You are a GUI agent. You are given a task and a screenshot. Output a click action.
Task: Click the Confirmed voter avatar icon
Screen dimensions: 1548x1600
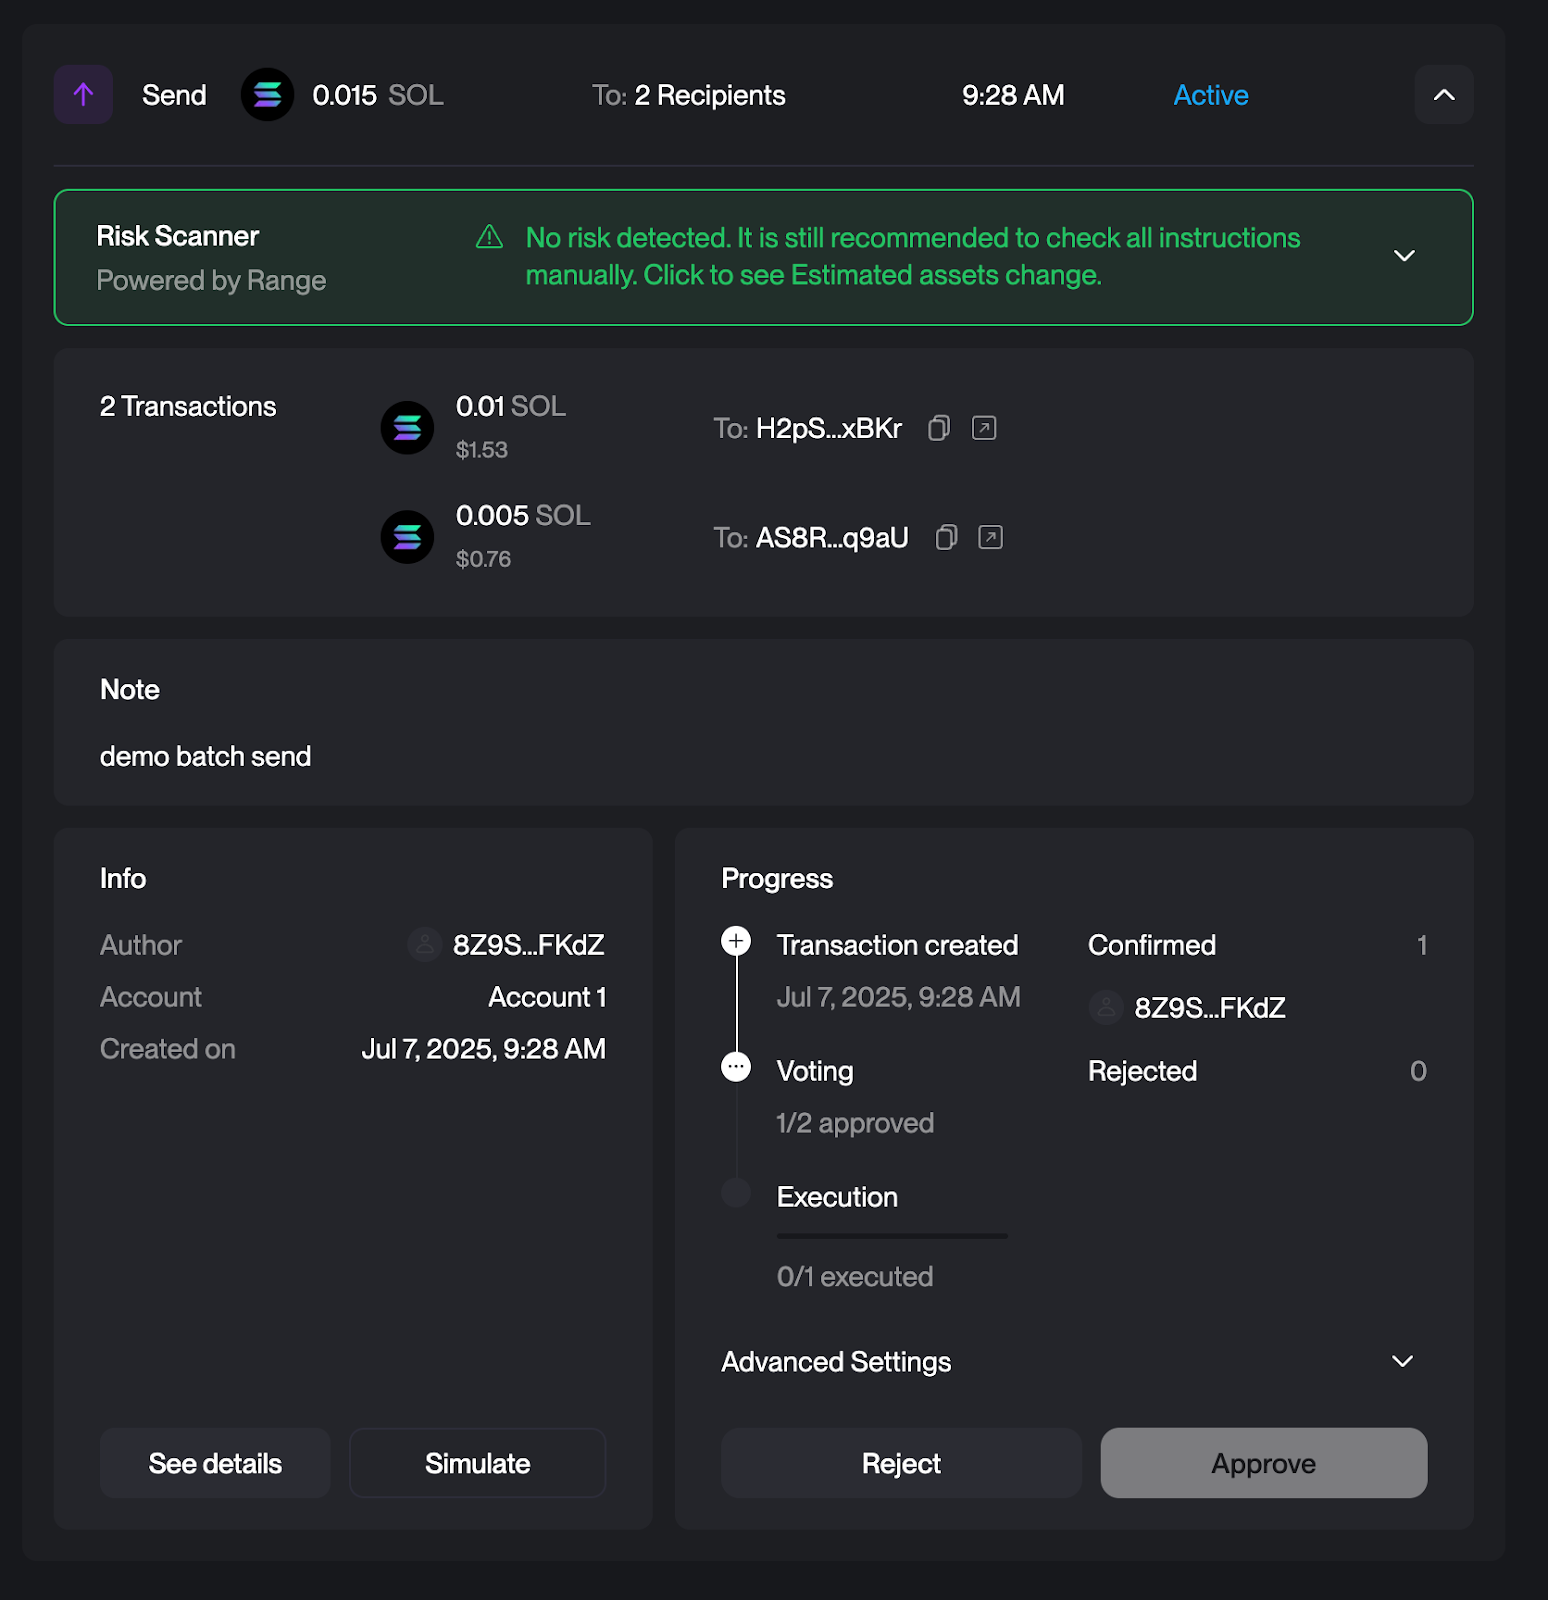tap(1106, 1007)
